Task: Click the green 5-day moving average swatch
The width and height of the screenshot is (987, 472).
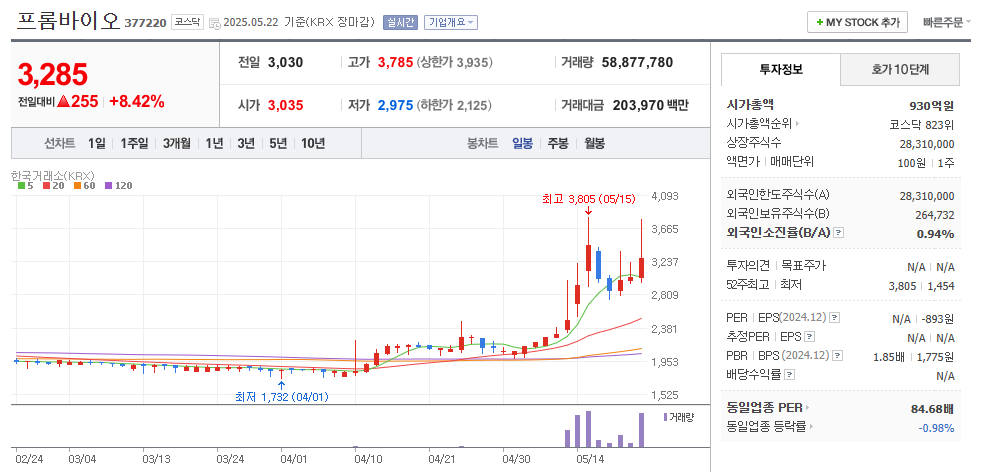Action: 21,186
